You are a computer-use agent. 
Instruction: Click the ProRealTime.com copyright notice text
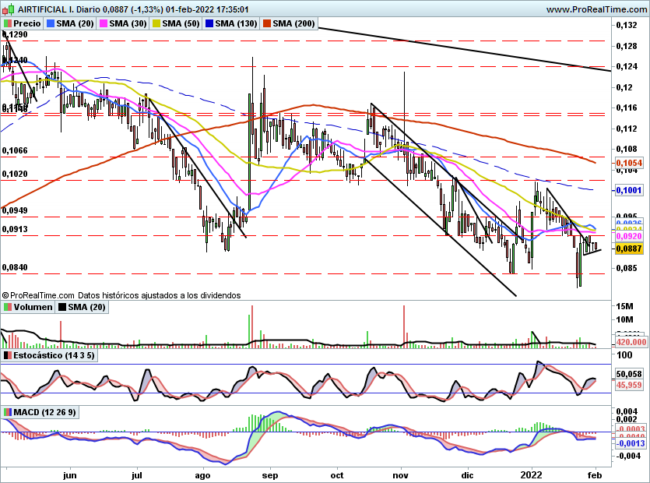(122, 295)
